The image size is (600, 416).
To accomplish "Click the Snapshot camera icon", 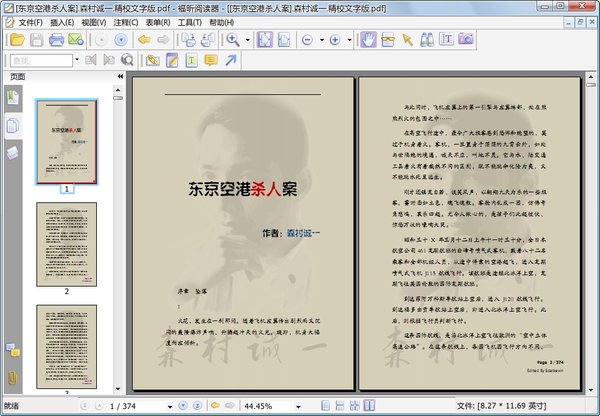I will point(465,40).
